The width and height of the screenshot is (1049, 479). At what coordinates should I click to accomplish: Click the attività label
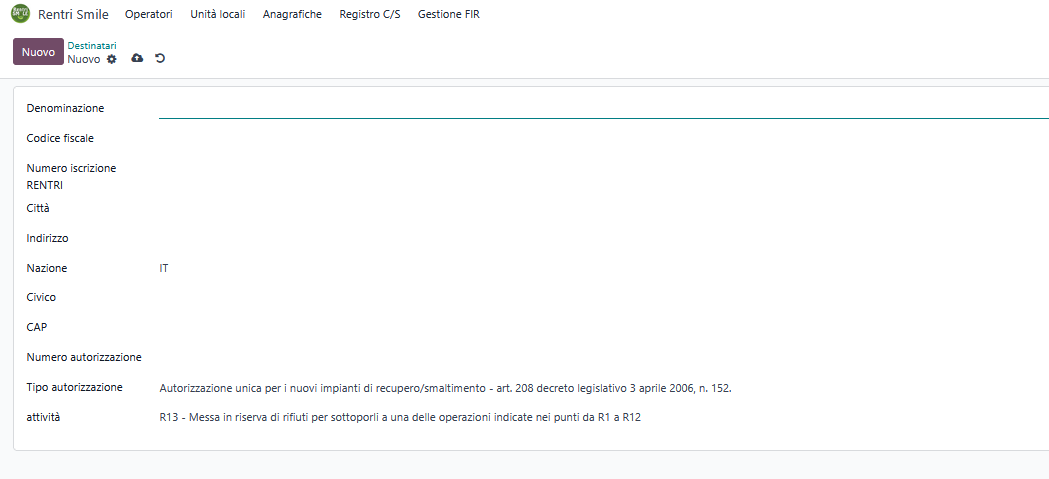pos(43,417)
